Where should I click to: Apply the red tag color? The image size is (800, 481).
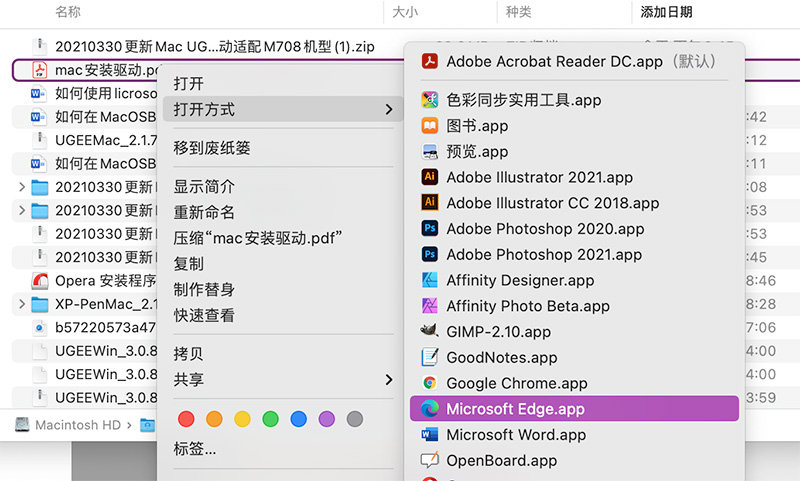(186, 419)
